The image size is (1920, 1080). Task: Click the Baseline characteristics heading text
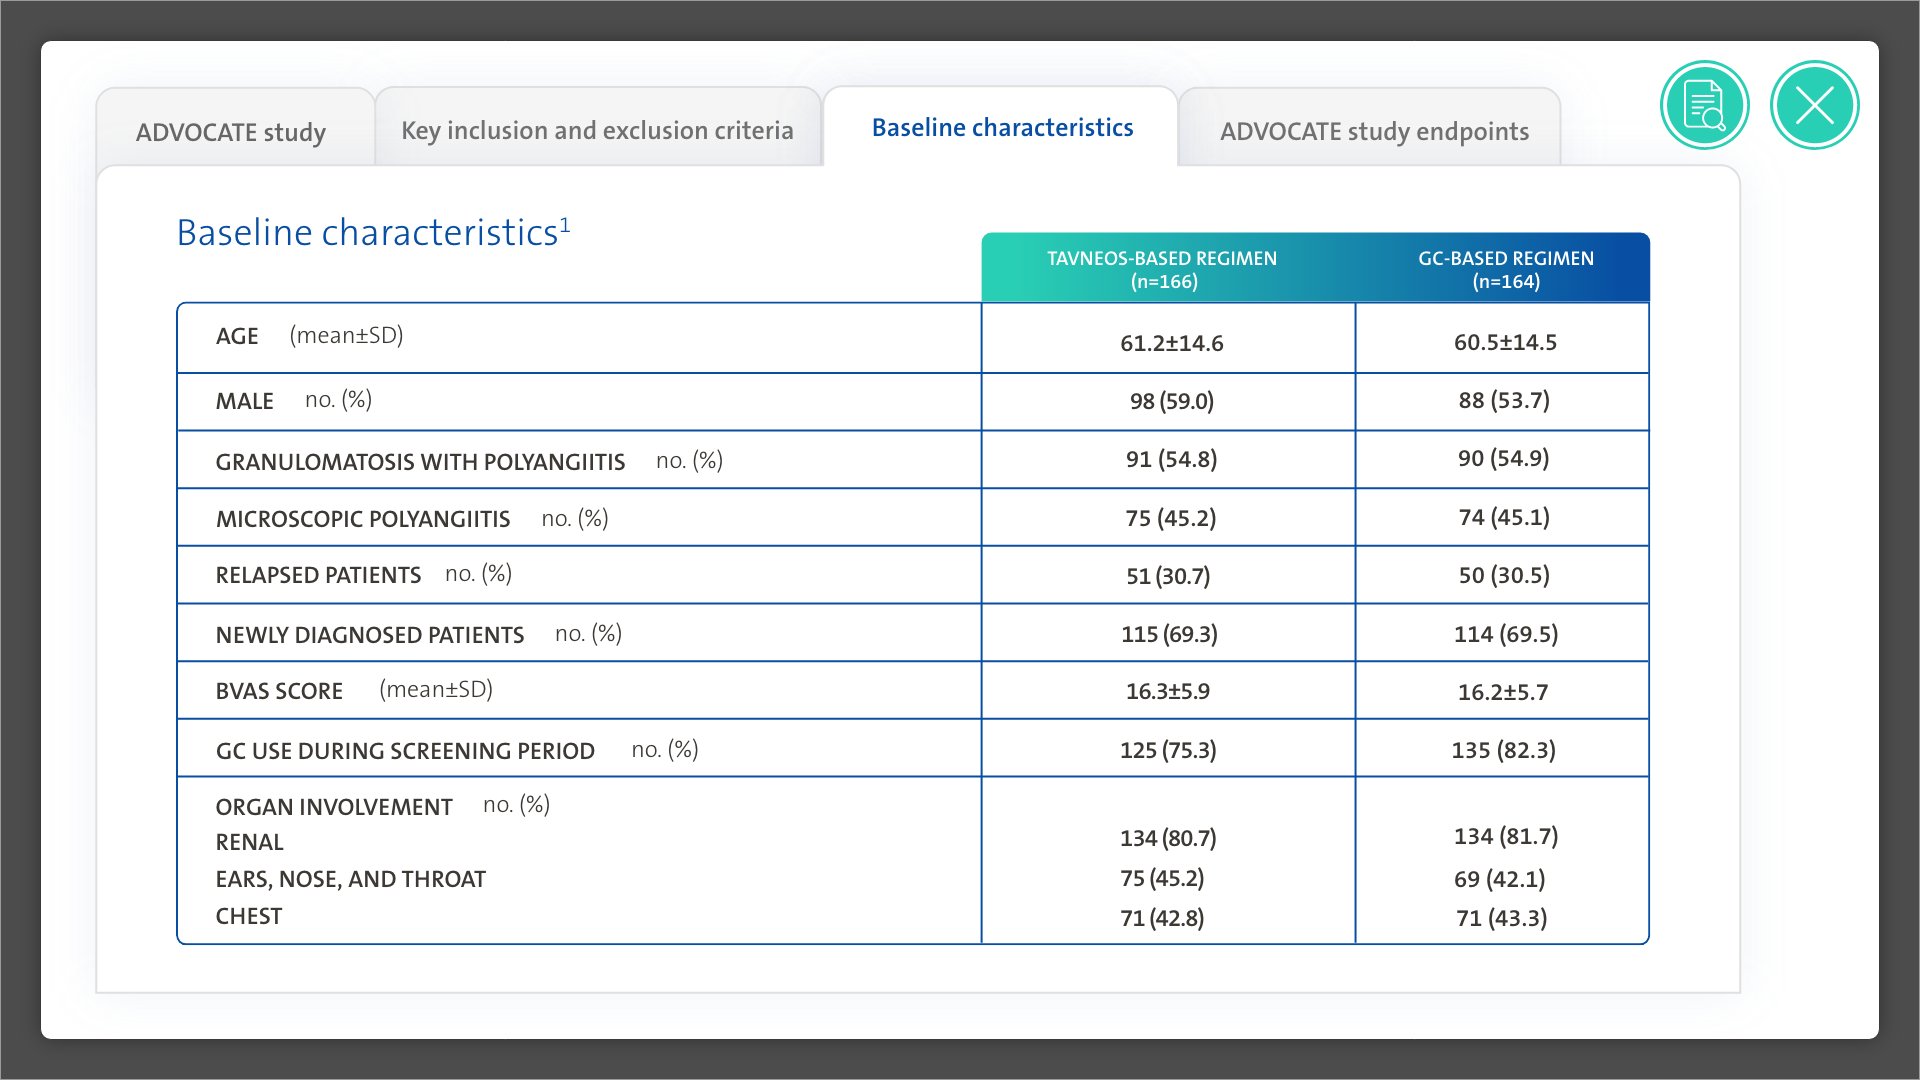[367, 233]
